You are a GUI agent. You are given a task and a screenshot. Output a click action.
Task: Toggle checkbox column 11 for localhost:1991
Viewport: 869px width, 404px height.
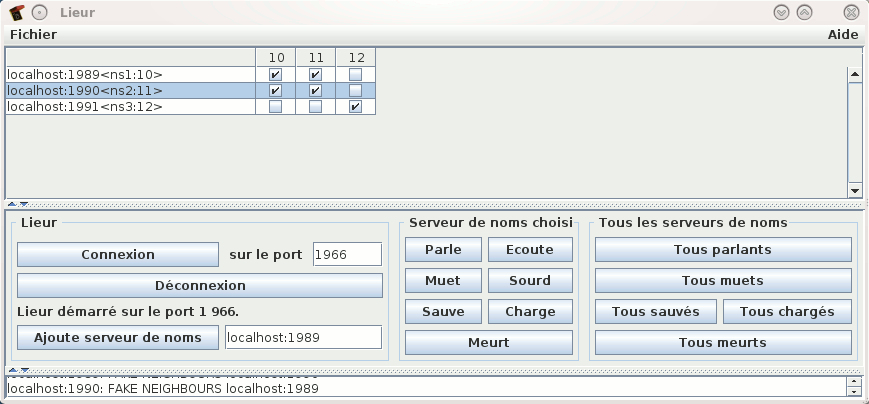(x=315, y=106)
